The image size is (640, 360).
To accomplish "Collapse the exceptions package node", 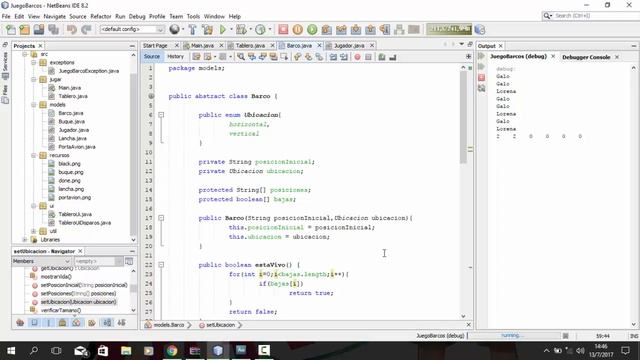I will tap(34, 62).
